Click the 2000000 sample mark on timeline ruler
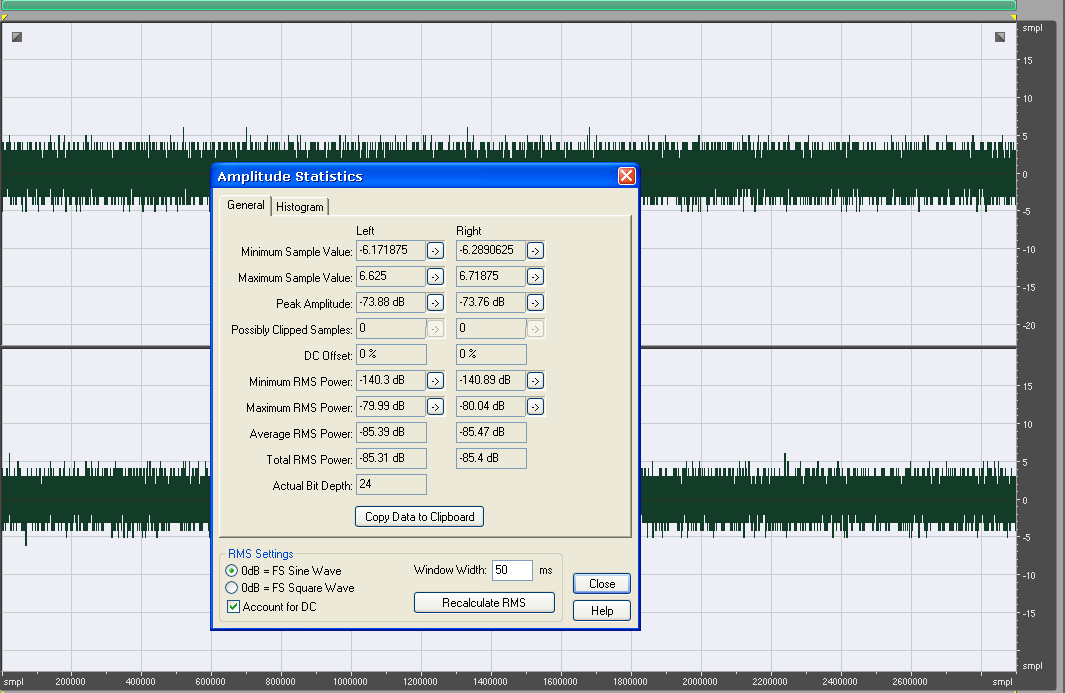 700,681
